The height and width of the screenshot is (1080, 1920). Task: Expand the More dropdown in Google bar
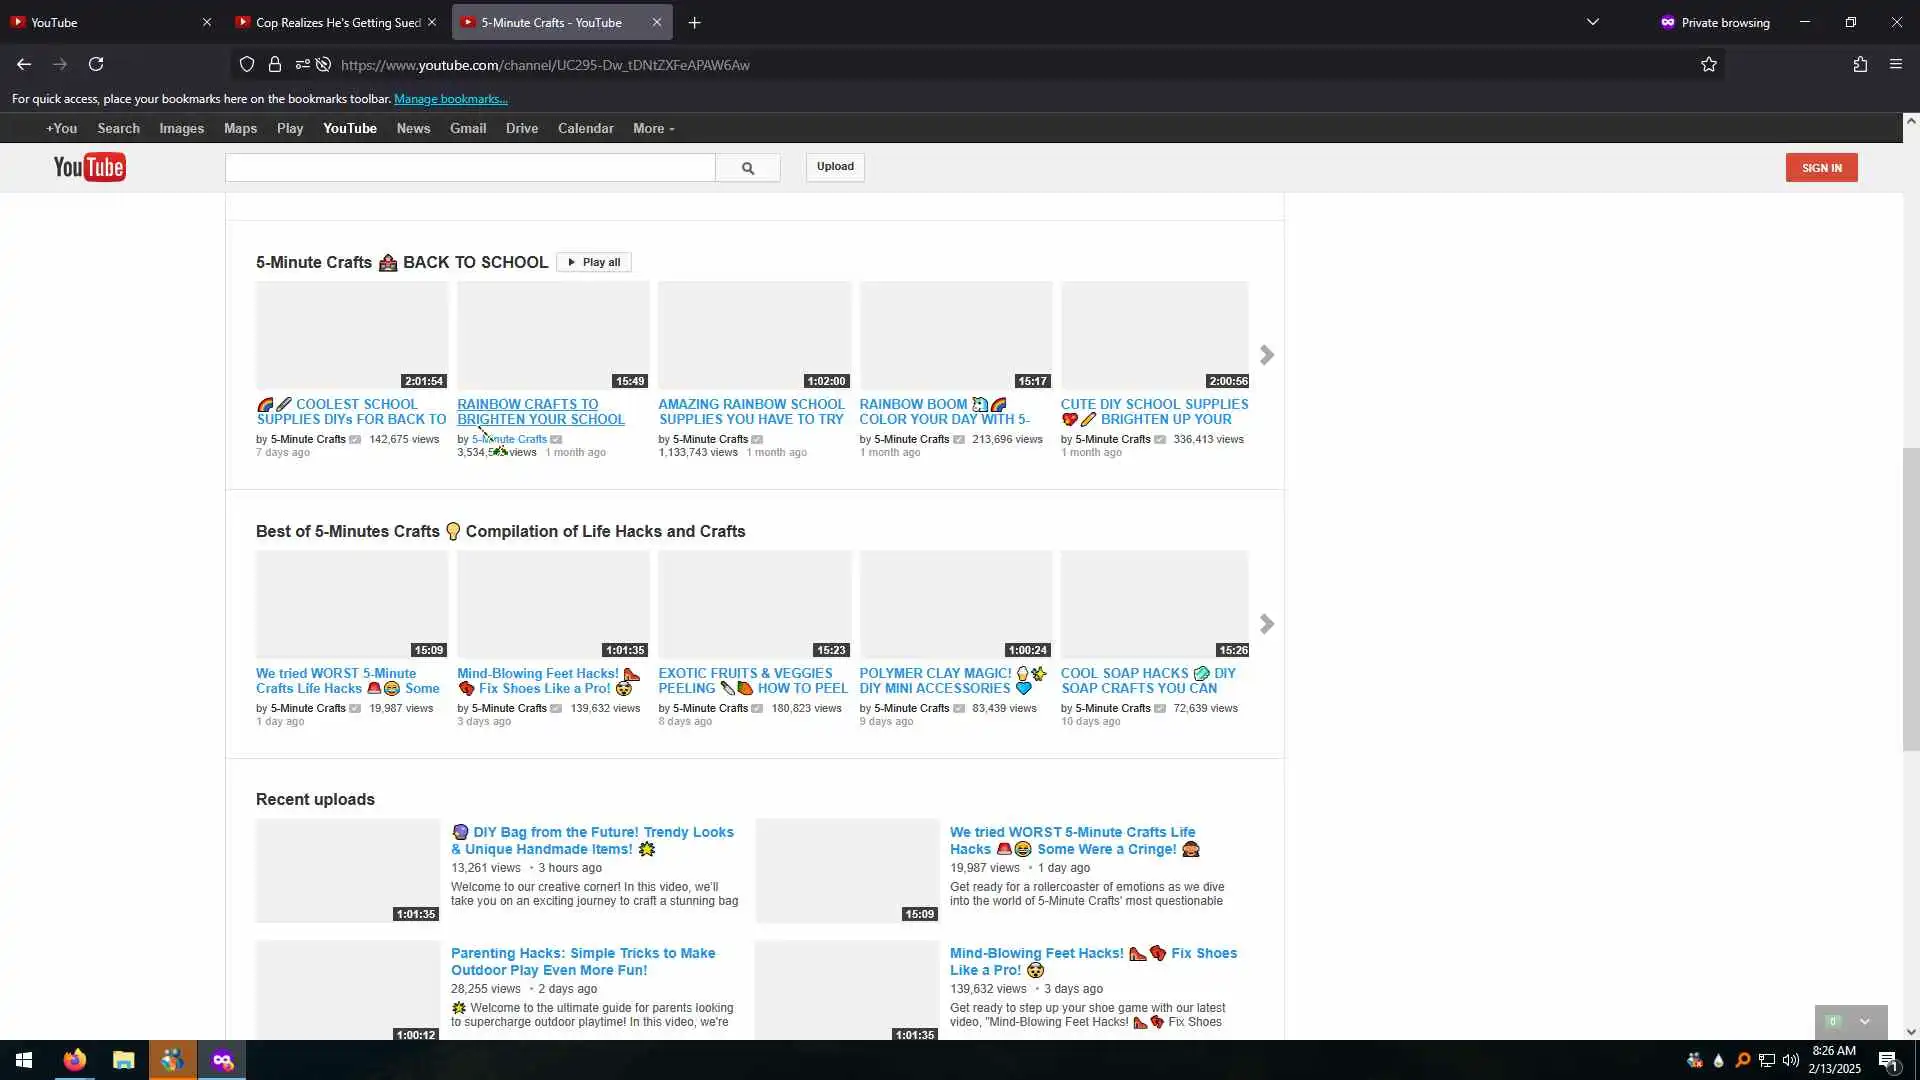[x=653, y=129]
